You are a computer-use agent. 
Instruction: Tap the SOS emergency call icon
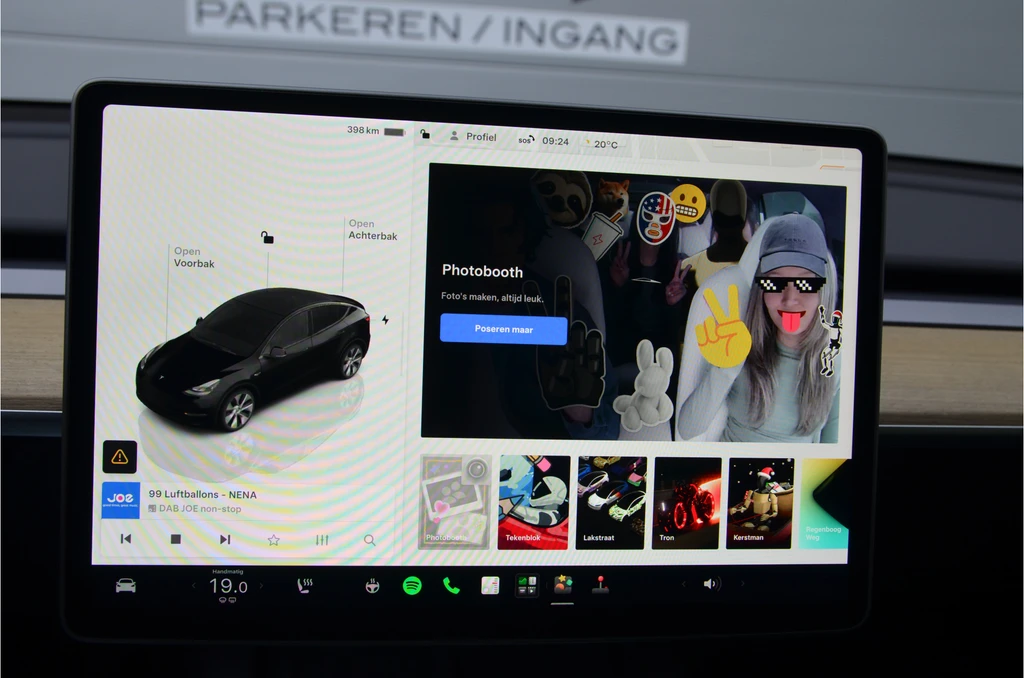[526, 140]
